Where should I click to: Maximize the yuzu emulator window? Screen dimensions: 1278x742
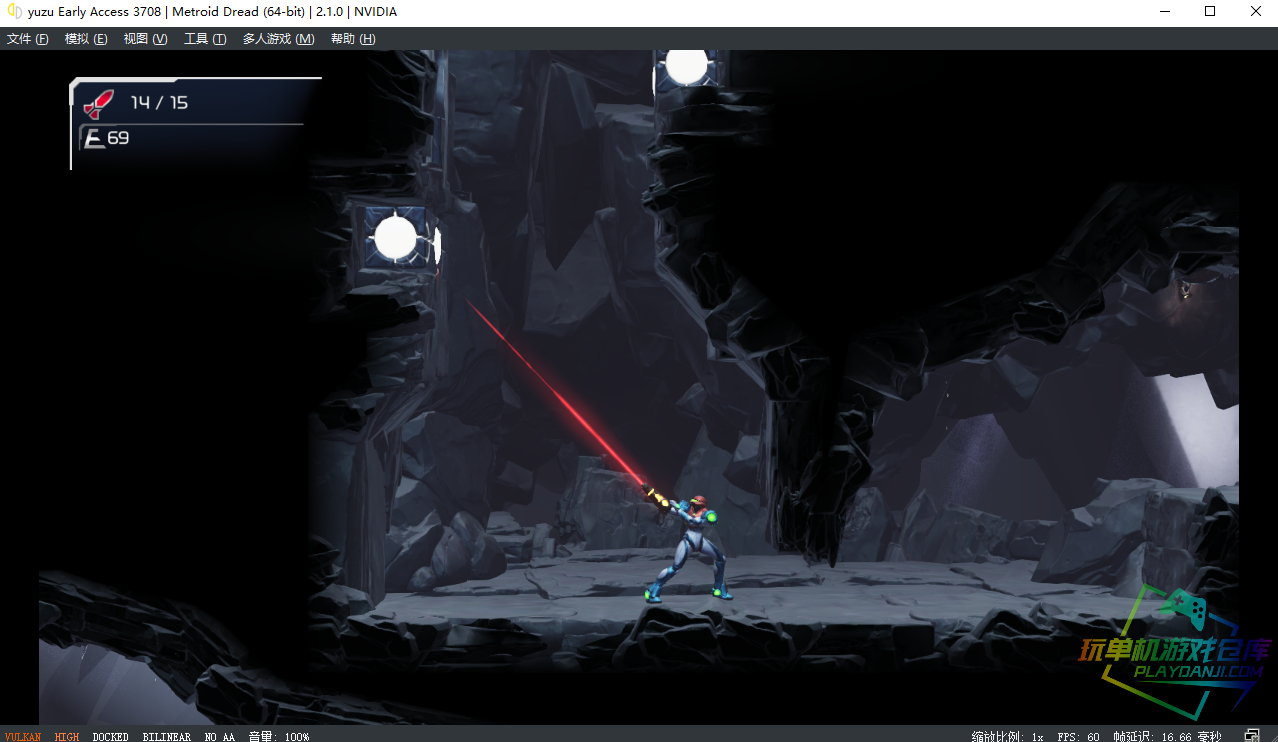click(1210, 12)
